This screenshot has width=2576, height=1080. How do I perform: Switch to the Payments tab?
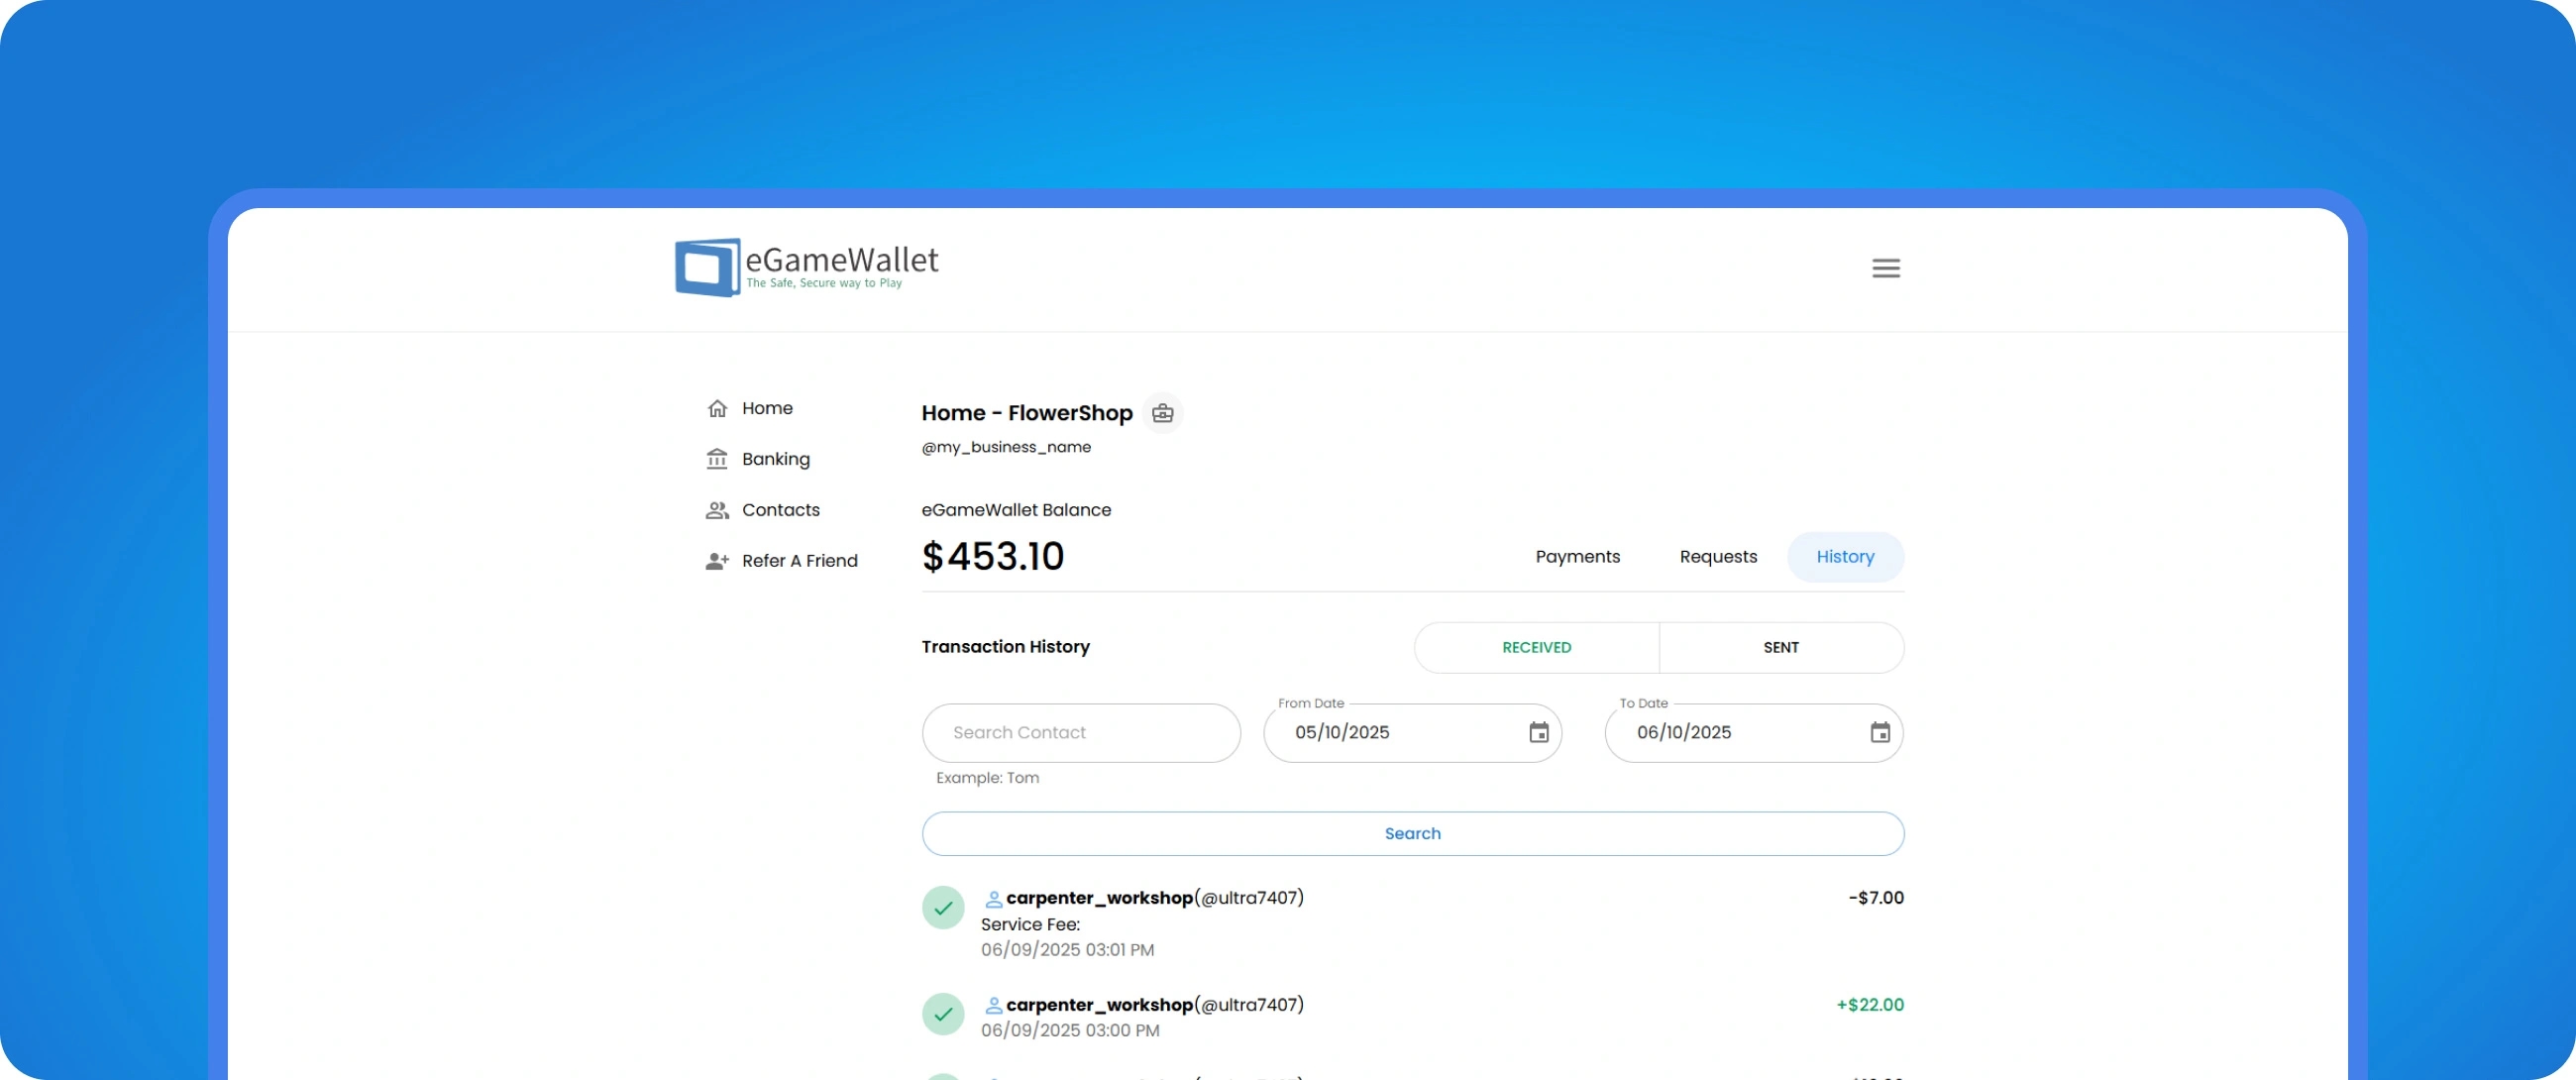click(1577, 557)
